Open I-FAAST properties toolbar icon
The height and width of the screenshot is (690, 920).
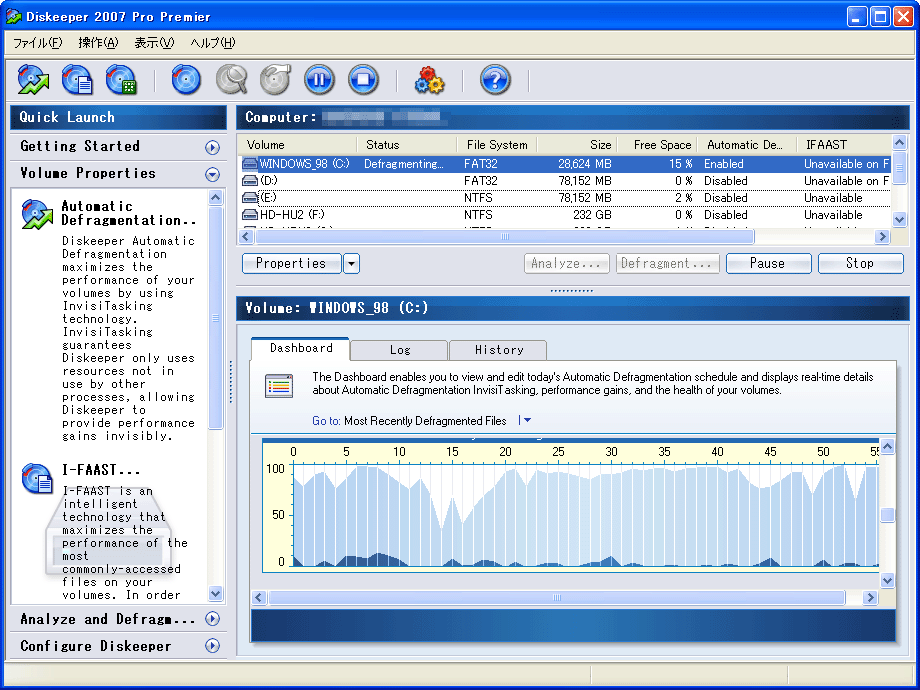[x=77, y=79]
